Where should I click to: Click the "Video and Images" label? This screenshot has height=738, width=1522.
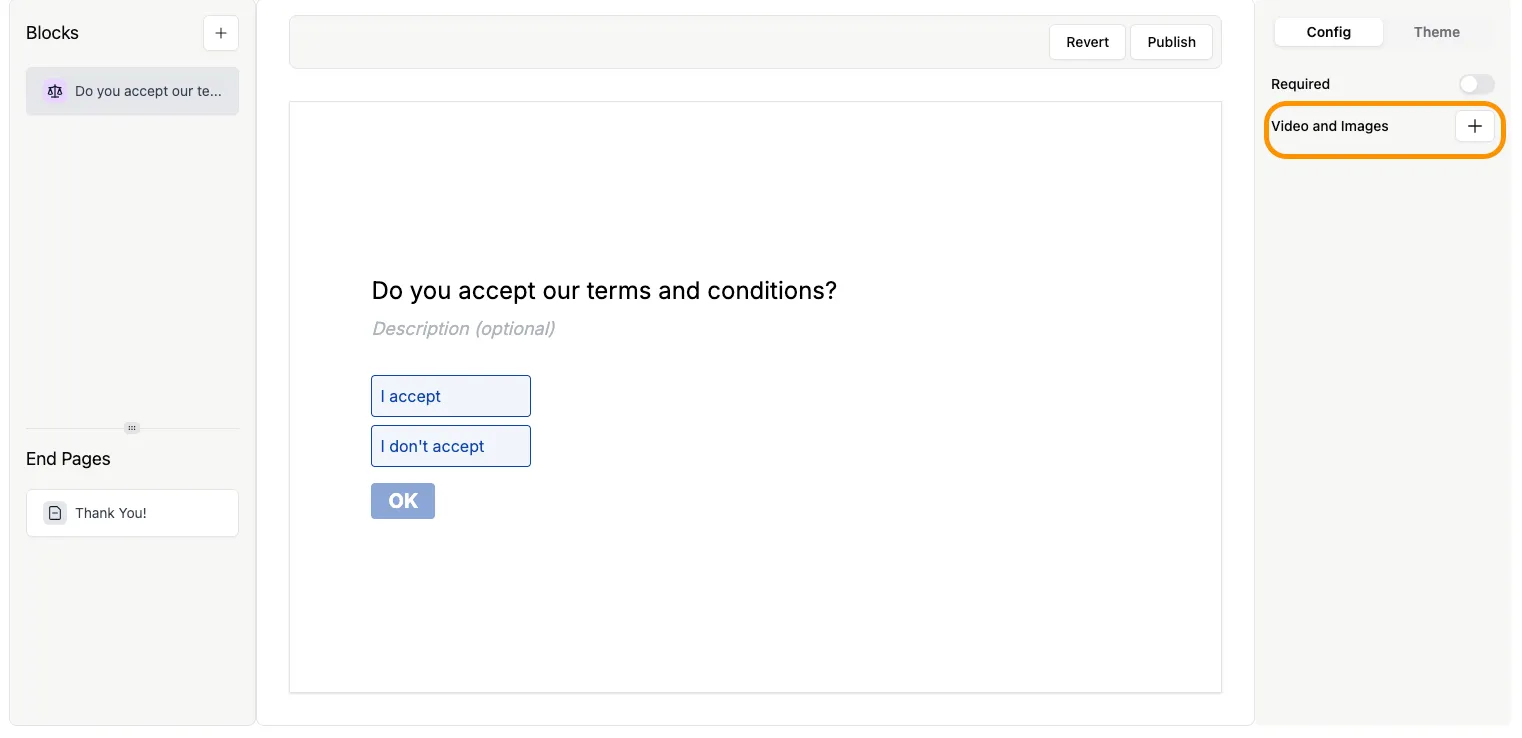[1329, 126]
